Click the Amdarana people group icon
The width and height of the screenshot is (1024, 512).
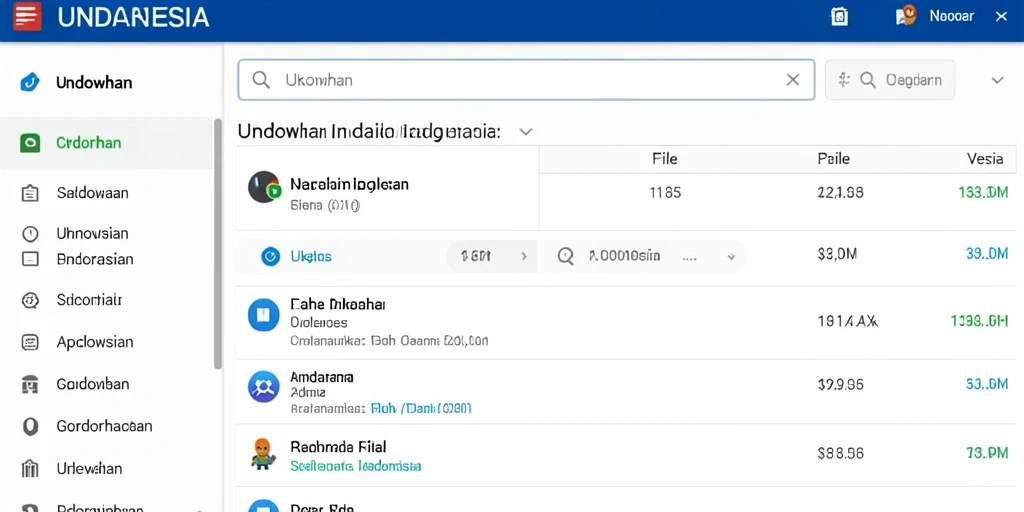[x=264, y=385]
